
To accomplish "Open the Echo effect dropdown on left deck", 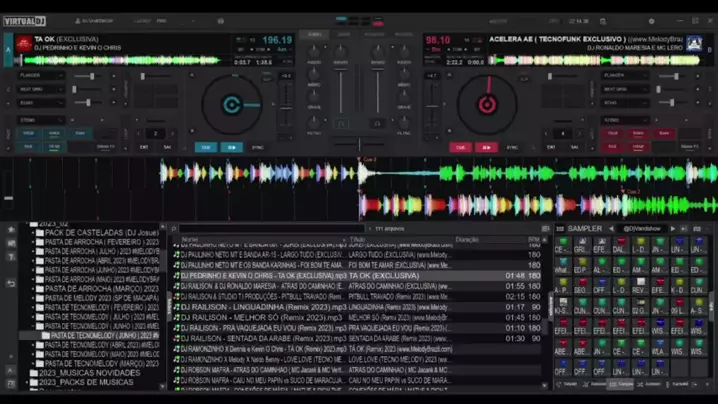I will (x=41, y=103).
